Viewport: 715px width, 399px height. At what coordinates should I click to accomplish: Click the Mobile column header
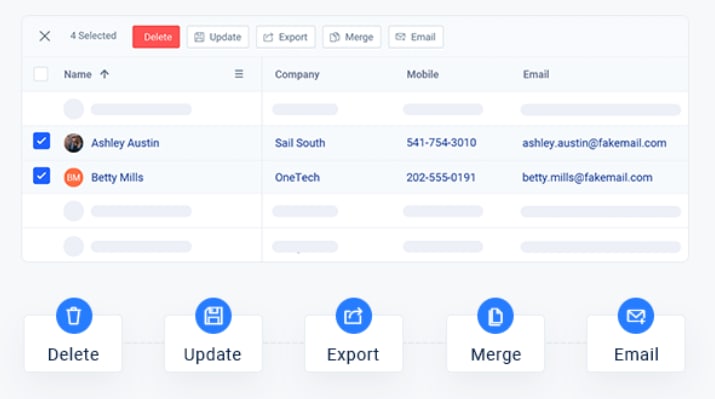pyautogui.click(x=423, y=74)
